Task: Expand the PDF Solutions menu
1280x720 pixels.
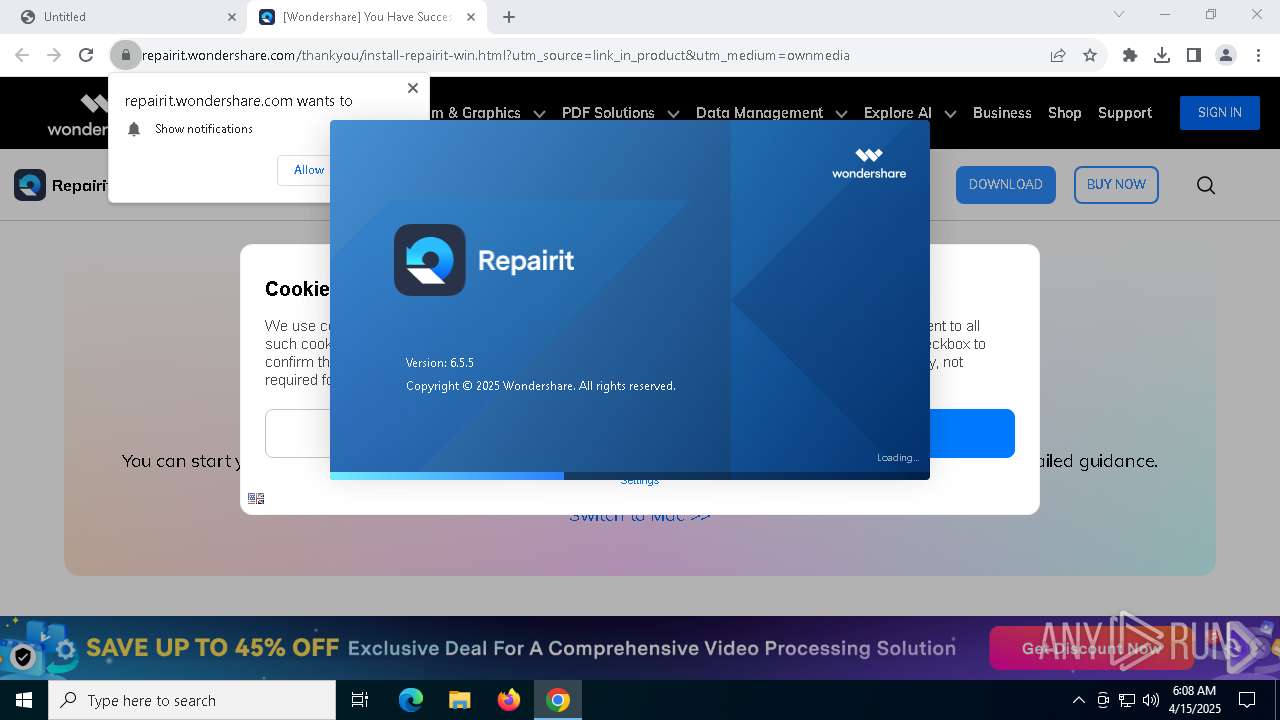Action: pos(620,113)
